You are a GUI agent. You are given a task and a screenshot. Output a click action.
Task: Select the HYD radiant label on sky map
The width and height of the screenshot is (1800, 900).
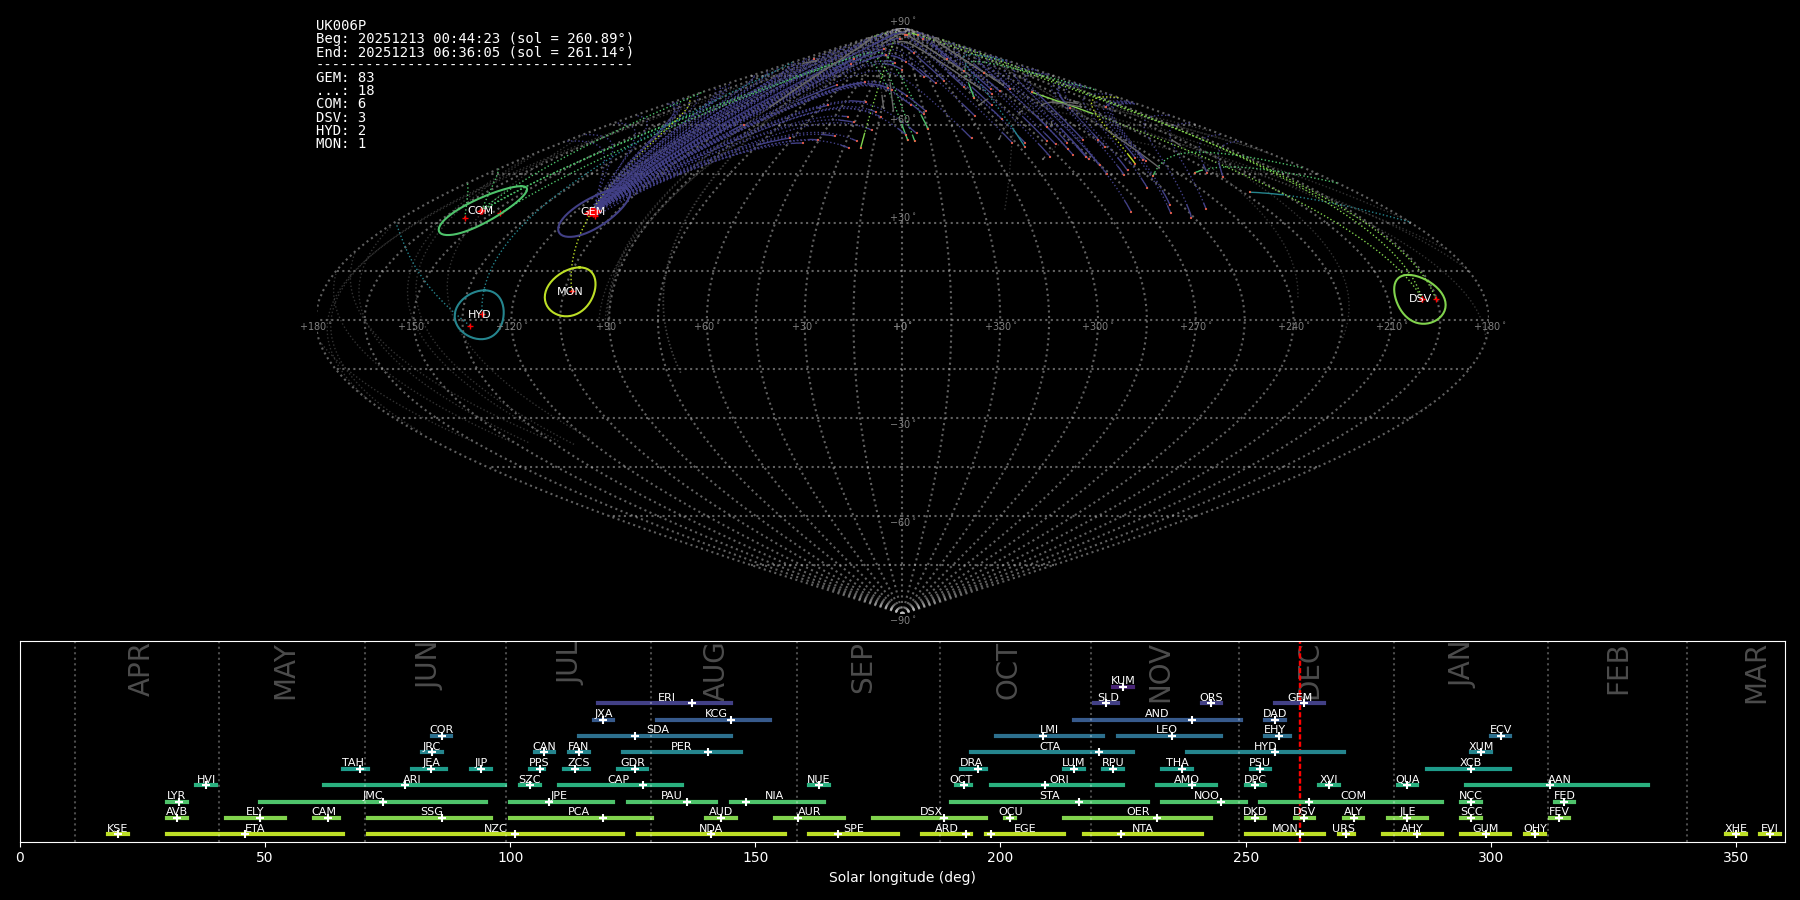479,315
